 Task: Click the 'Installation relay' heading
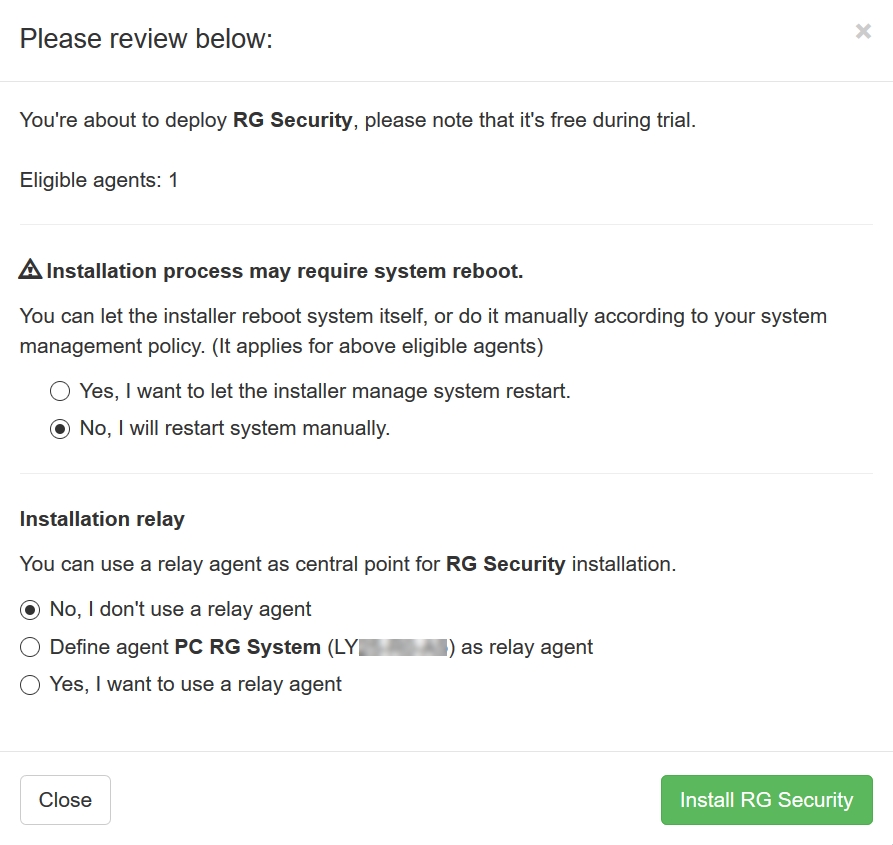point(103,519)
